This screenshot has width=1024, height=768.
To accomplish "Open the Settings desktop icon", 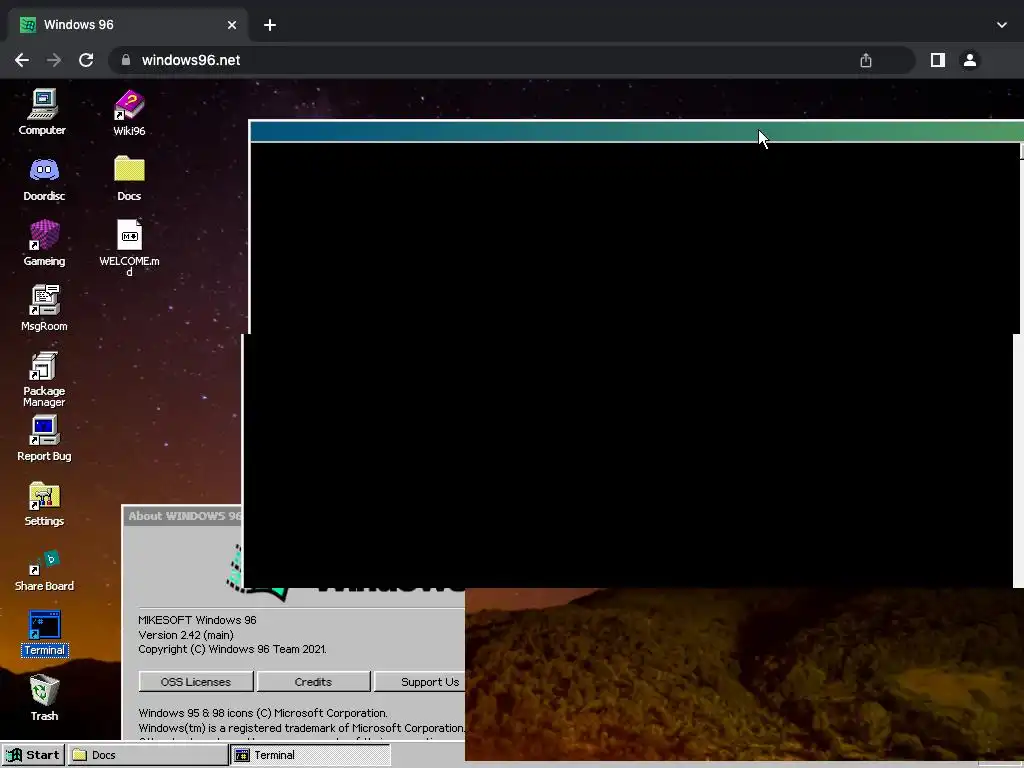I will pyautogui.click(x=44, y=504).
